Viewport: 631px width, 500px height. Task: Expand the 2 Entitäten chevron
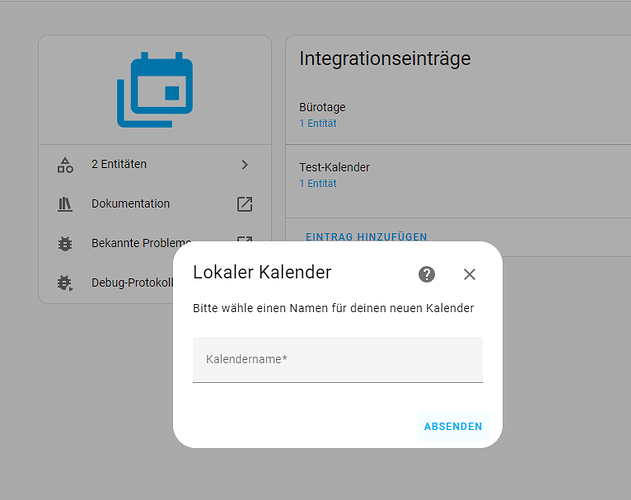click(245, 164)
